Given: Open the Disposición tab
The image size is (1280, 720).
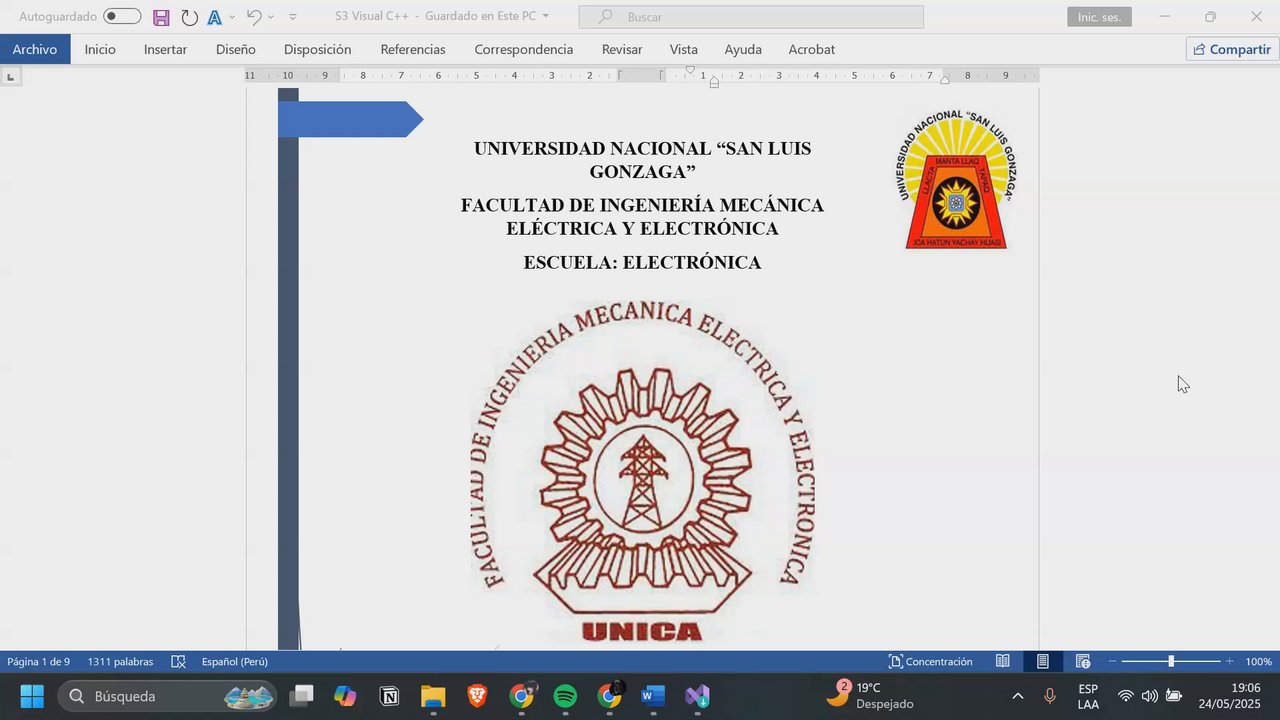Looking at the screenshot, I should coord(317,49).
